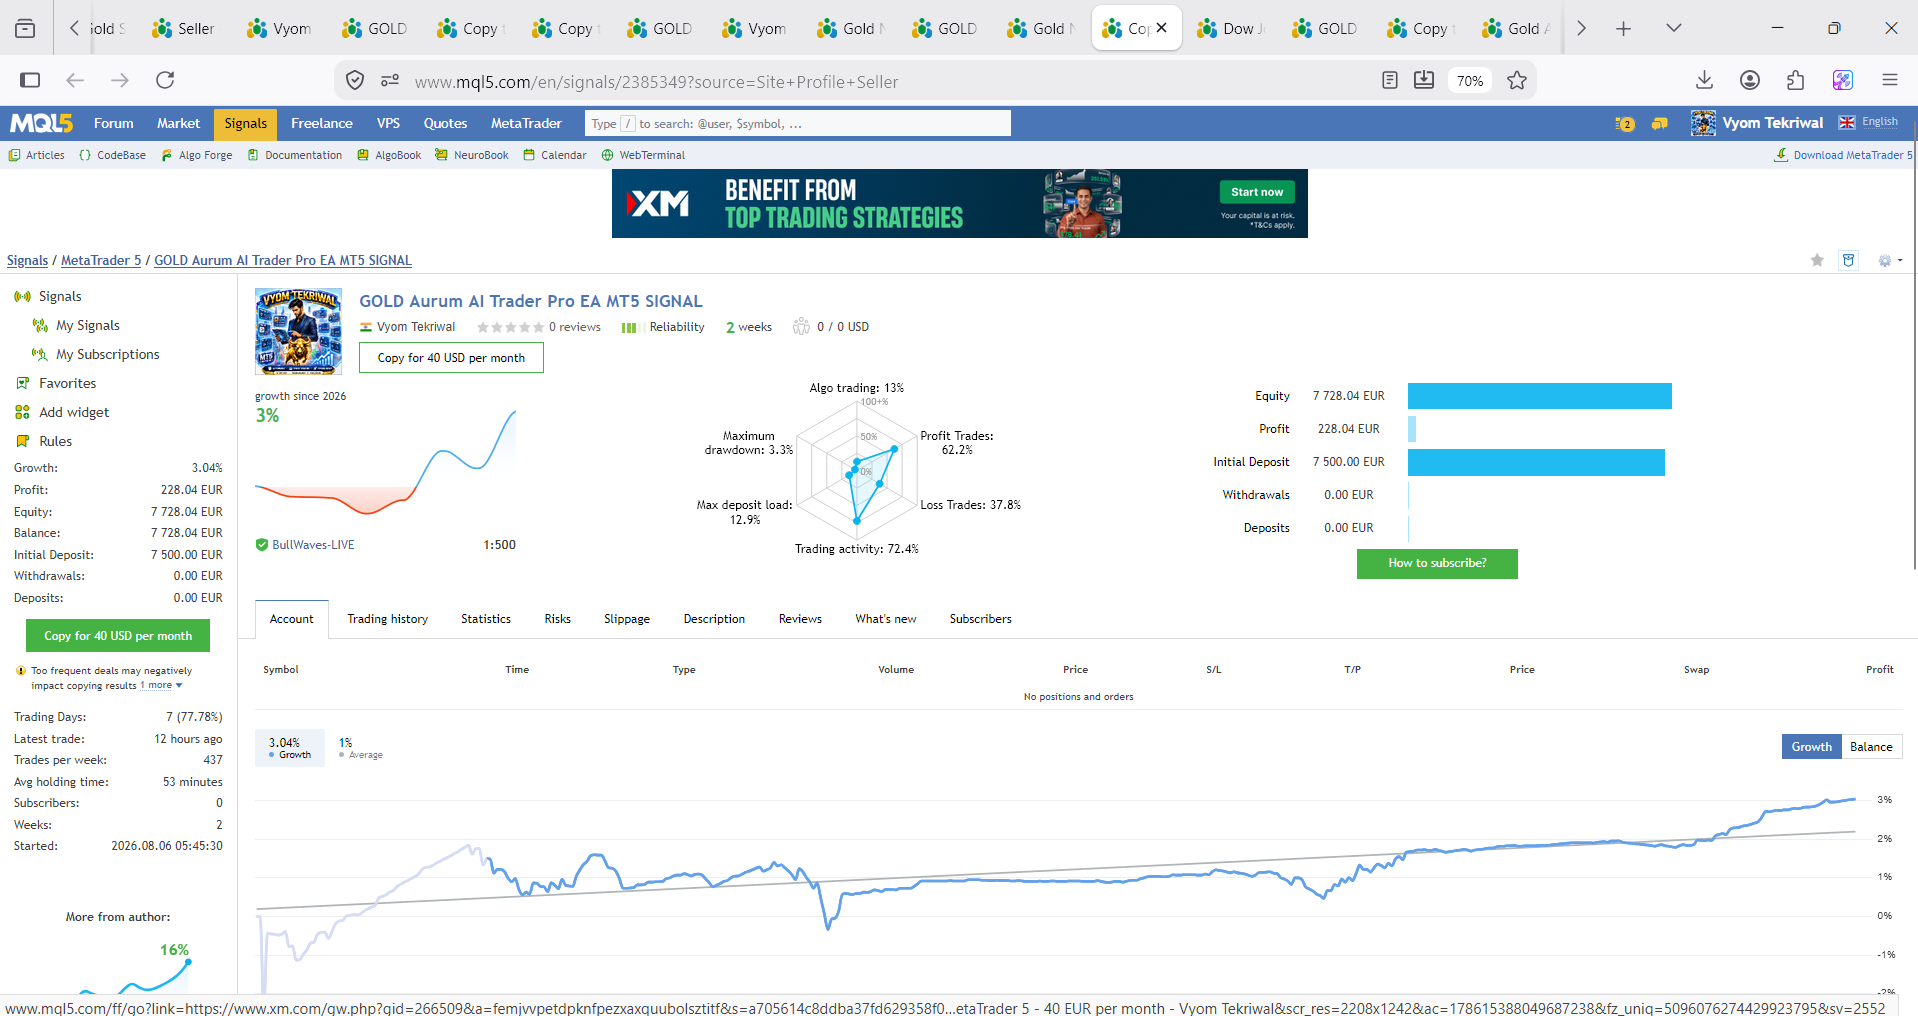The height and width of the screenshot is (1016, 1918).
Task: Click Start now on the XM banner
Action: (1257, 192)
